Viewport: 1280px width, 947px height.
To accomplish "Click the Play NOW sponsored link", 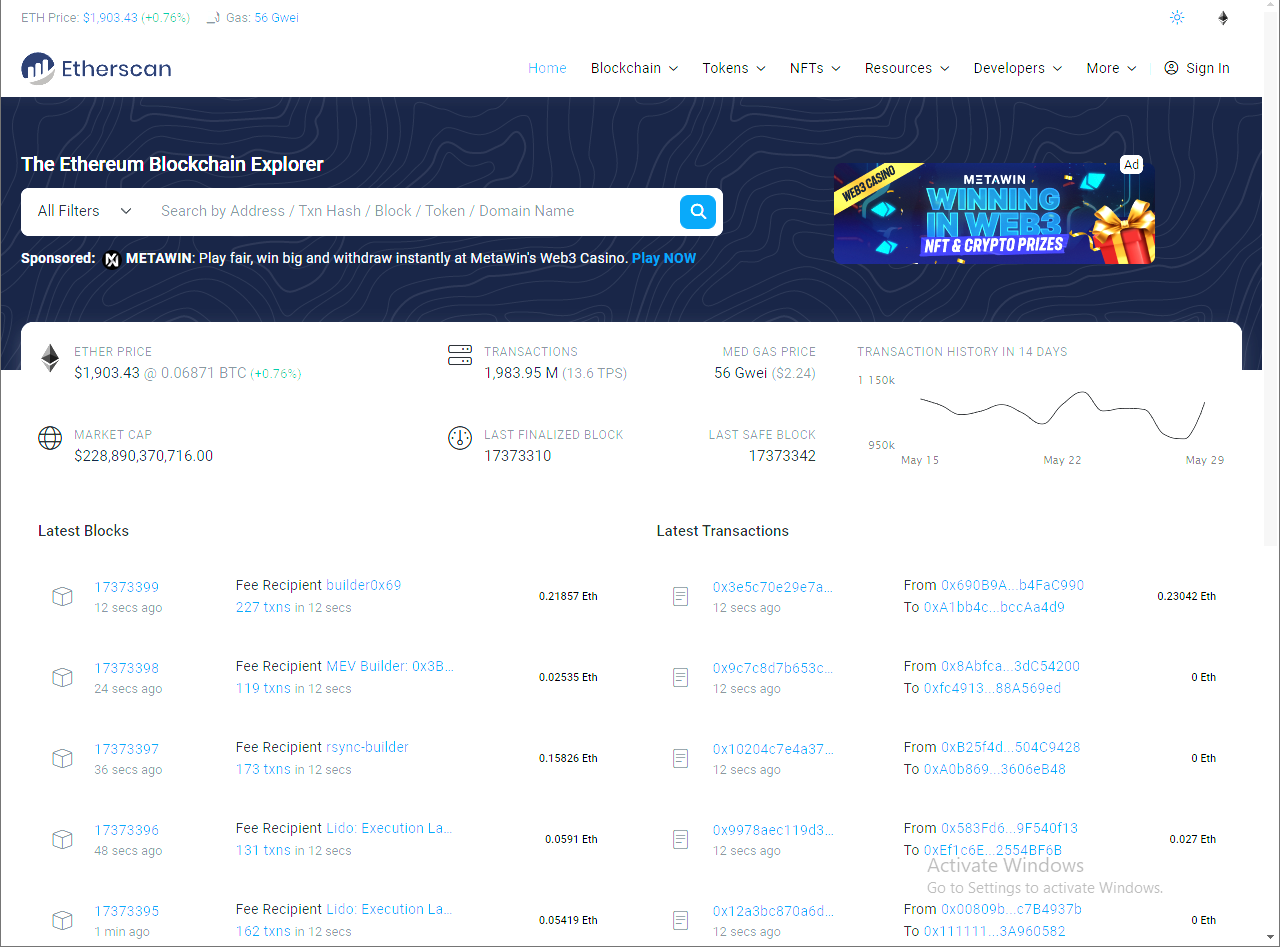I will [x=664, y=258].
